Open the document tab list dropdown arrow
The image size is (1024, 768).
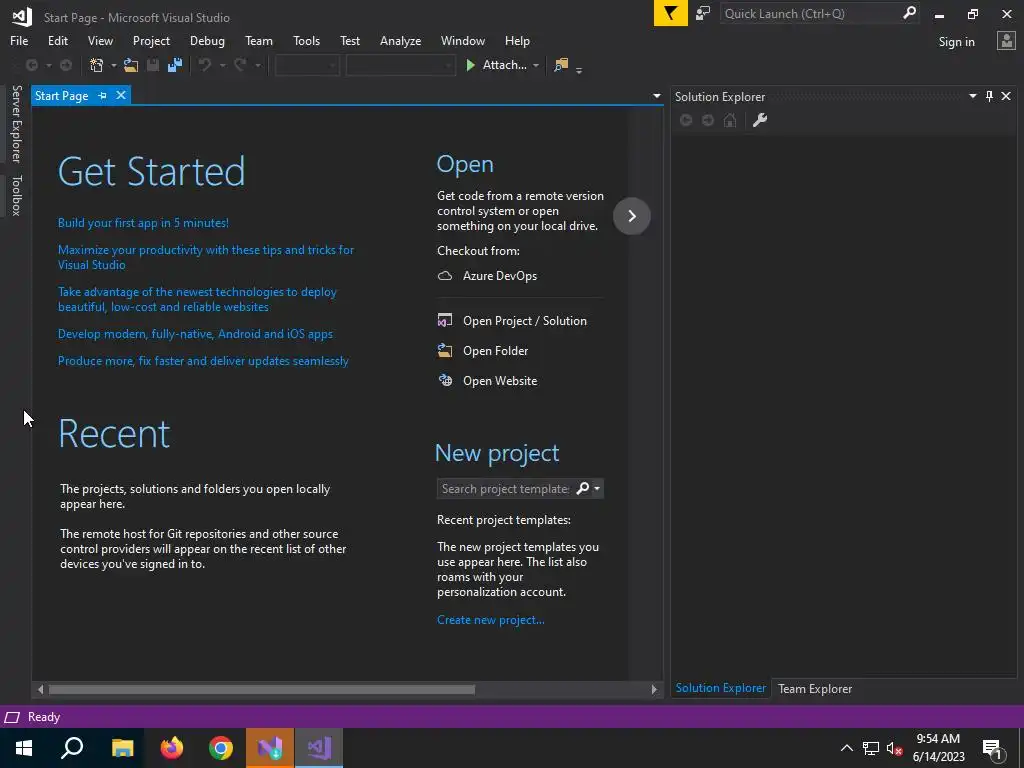click(x=657, y=96)
